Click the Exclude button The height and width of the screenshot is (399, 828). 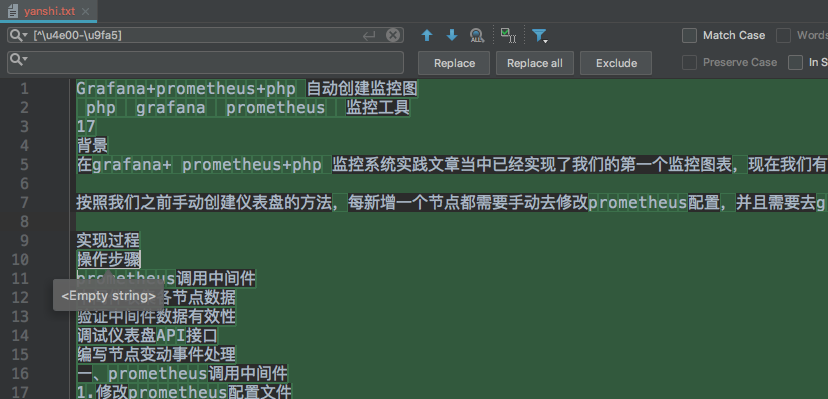click(616, 63)
